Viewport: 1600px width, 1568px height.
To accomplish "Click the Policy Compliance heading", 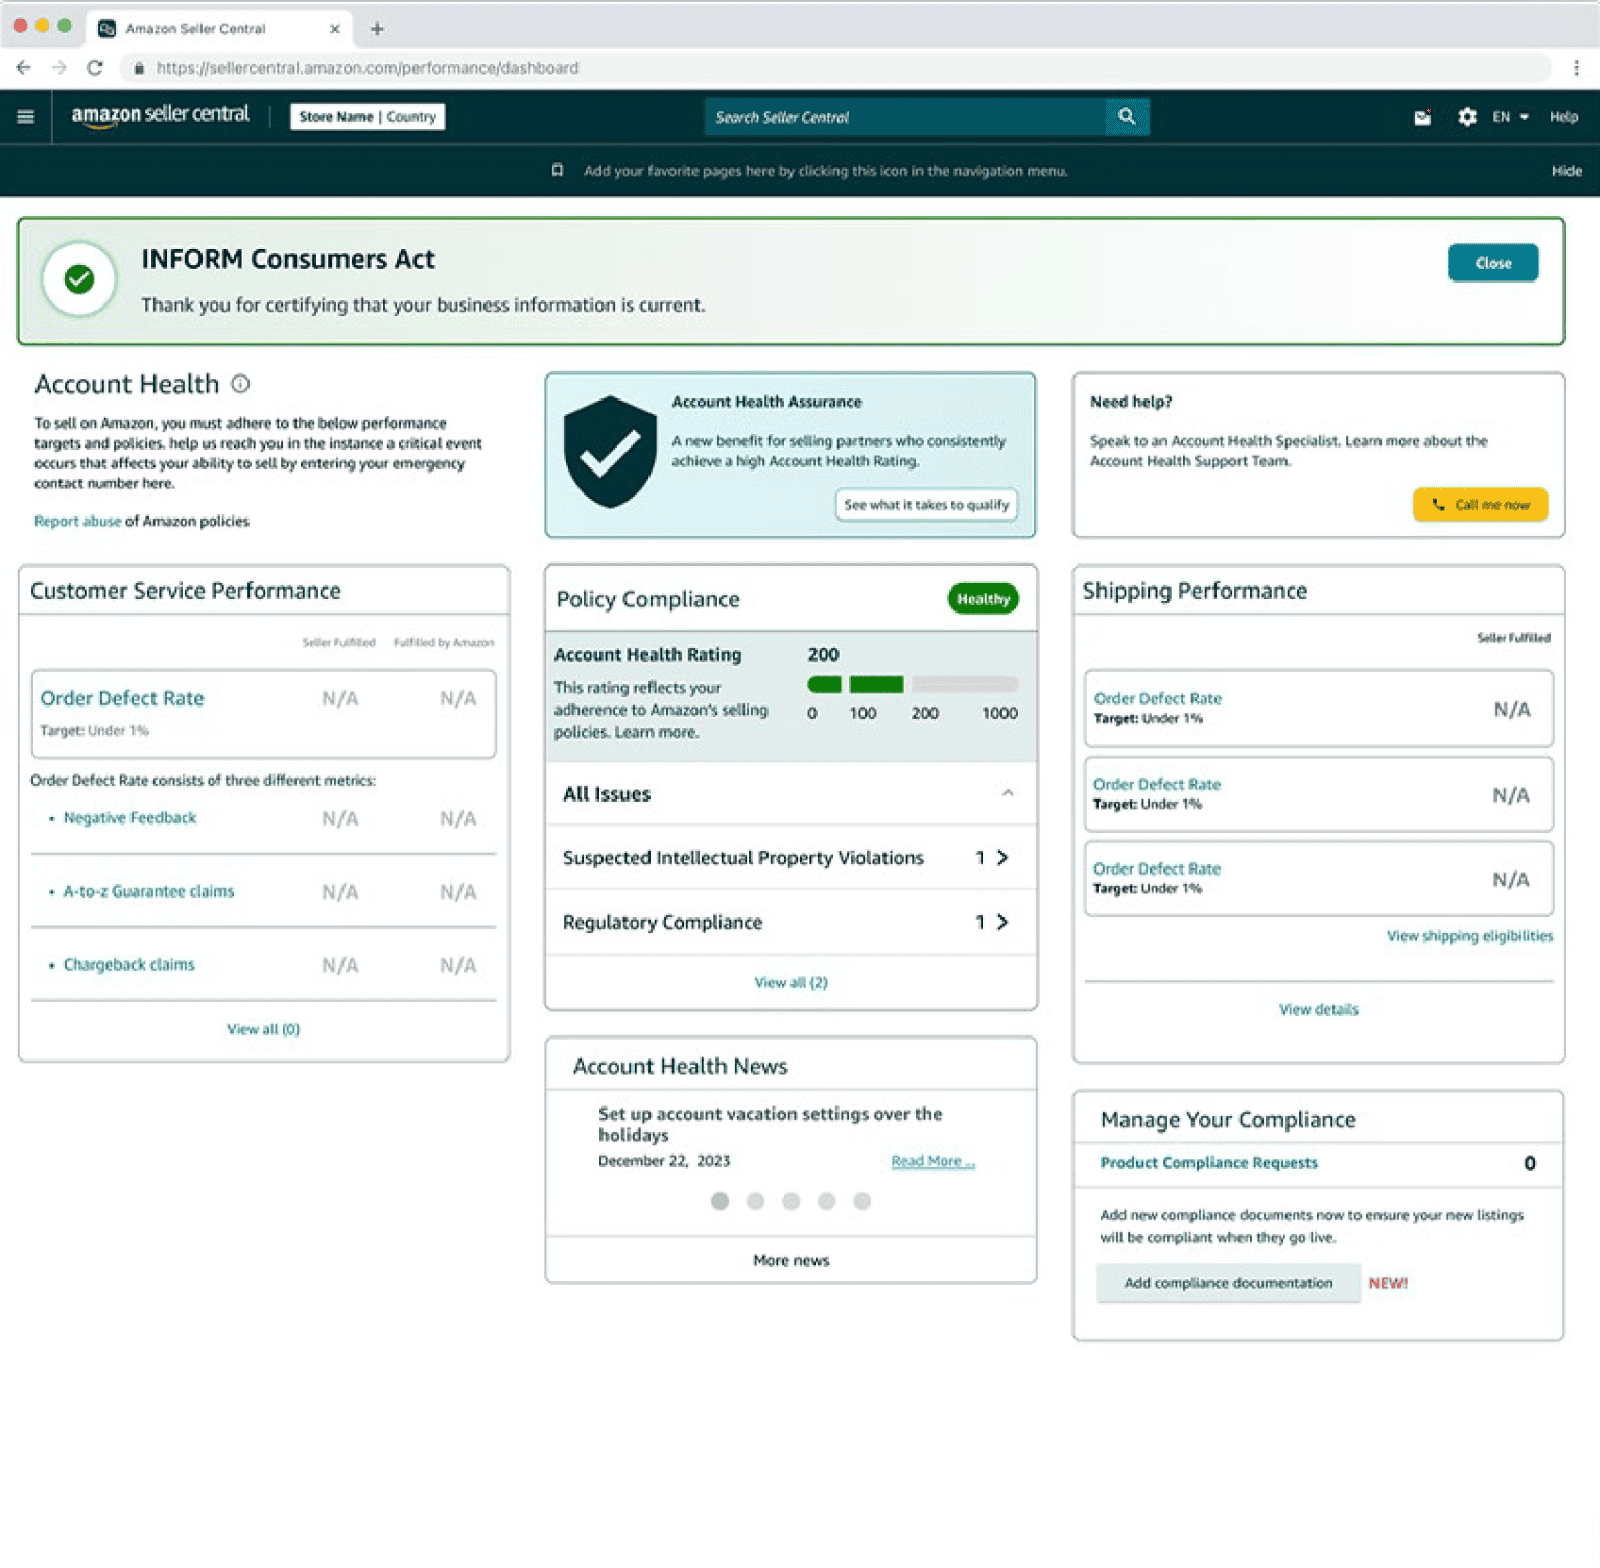I will 648,599.
